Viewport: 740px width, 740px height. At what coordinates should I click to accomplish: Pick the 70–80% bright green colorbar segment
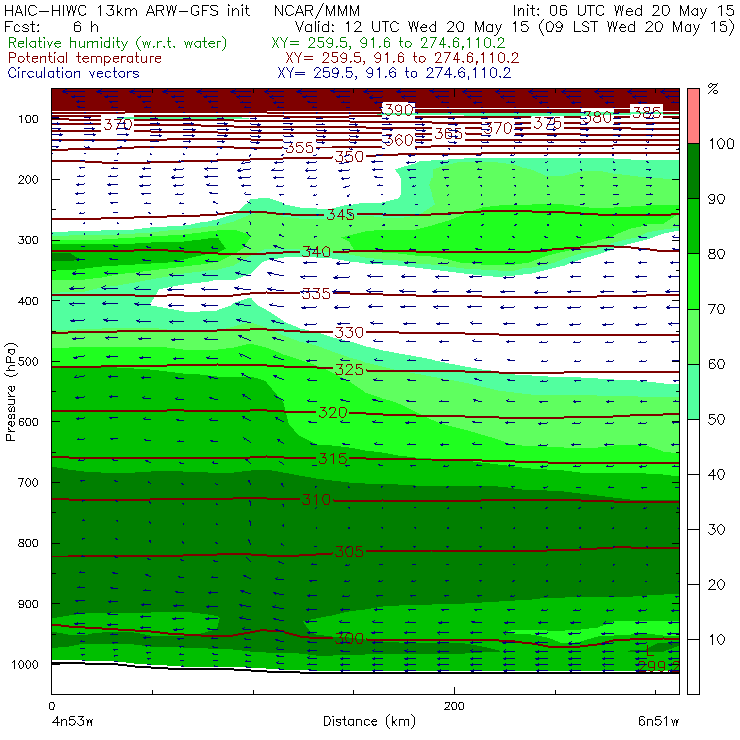pos(693,281)
